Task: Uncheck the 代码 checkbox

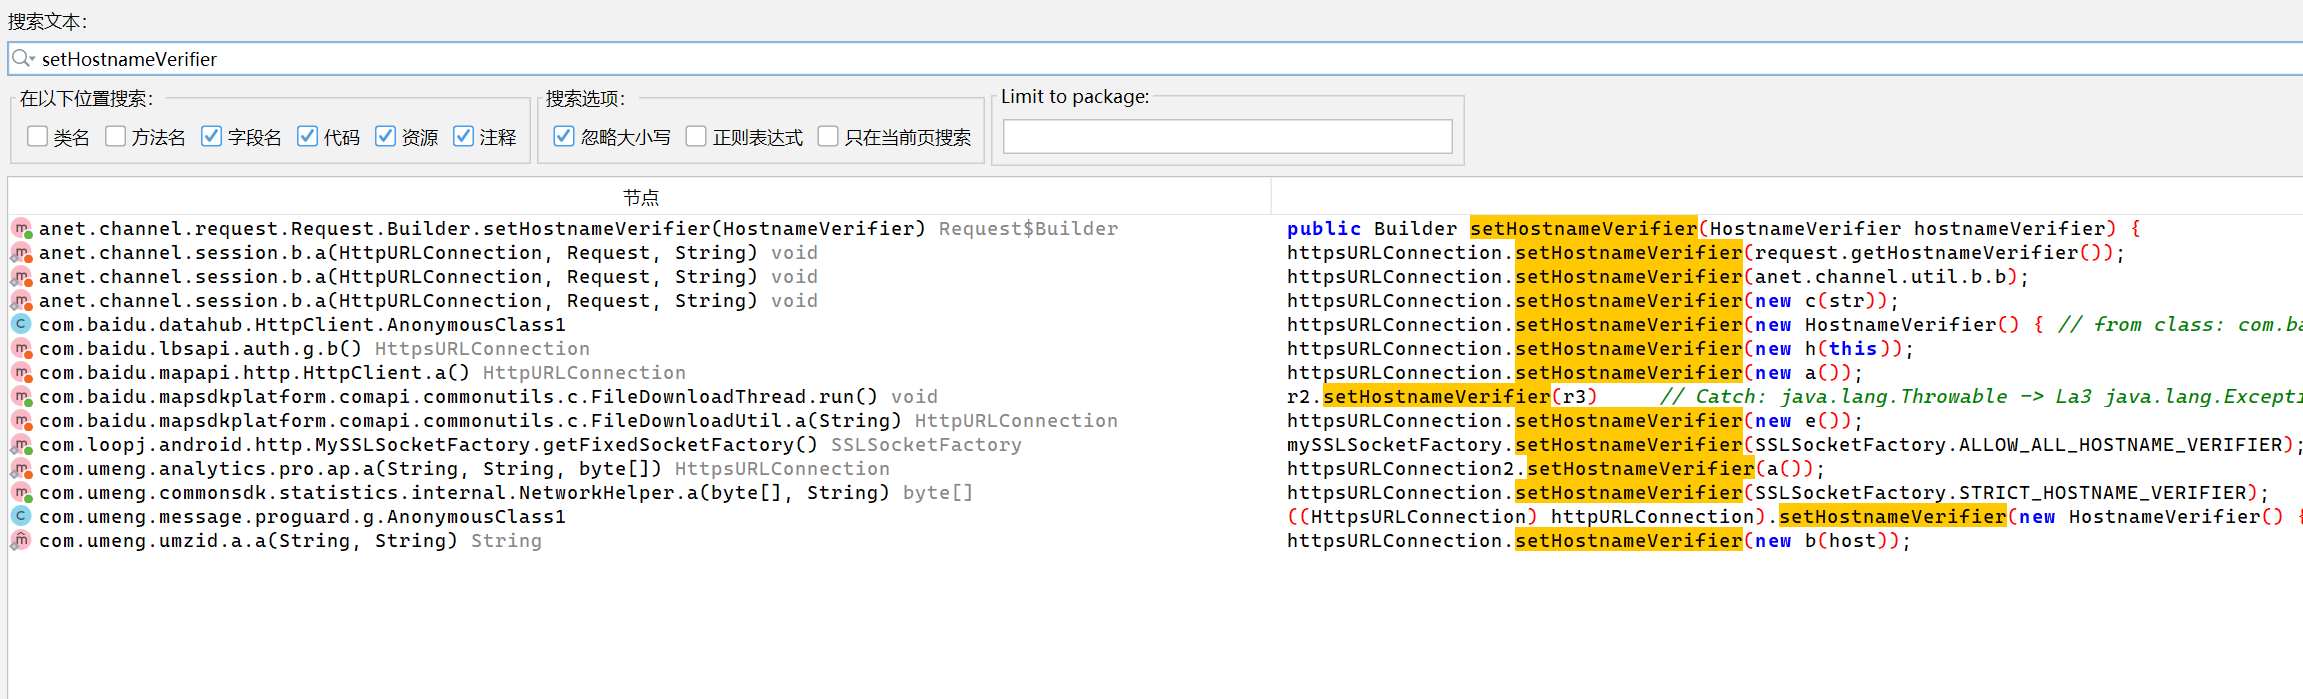Action: tap(308, 137)
